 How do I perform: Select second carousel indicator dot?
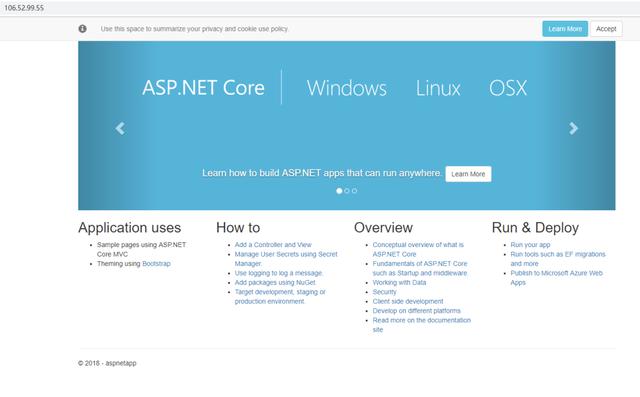click(x=347, y=191)
